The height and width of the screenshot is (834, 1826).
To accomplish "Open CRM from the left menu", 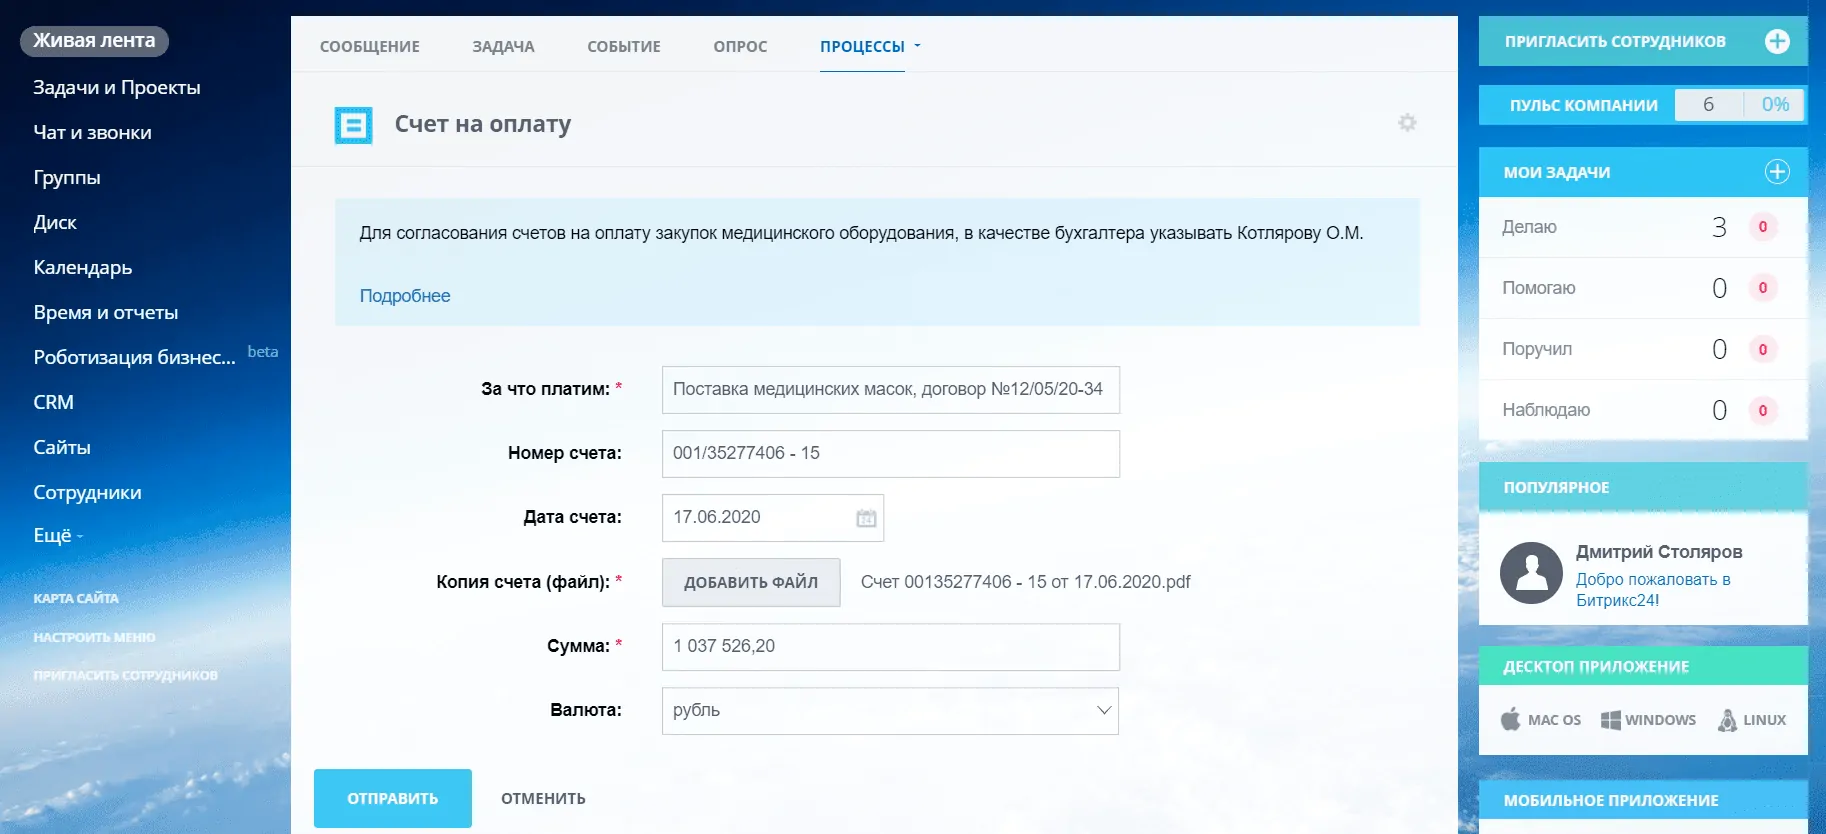I will click(x=54, y=402).
